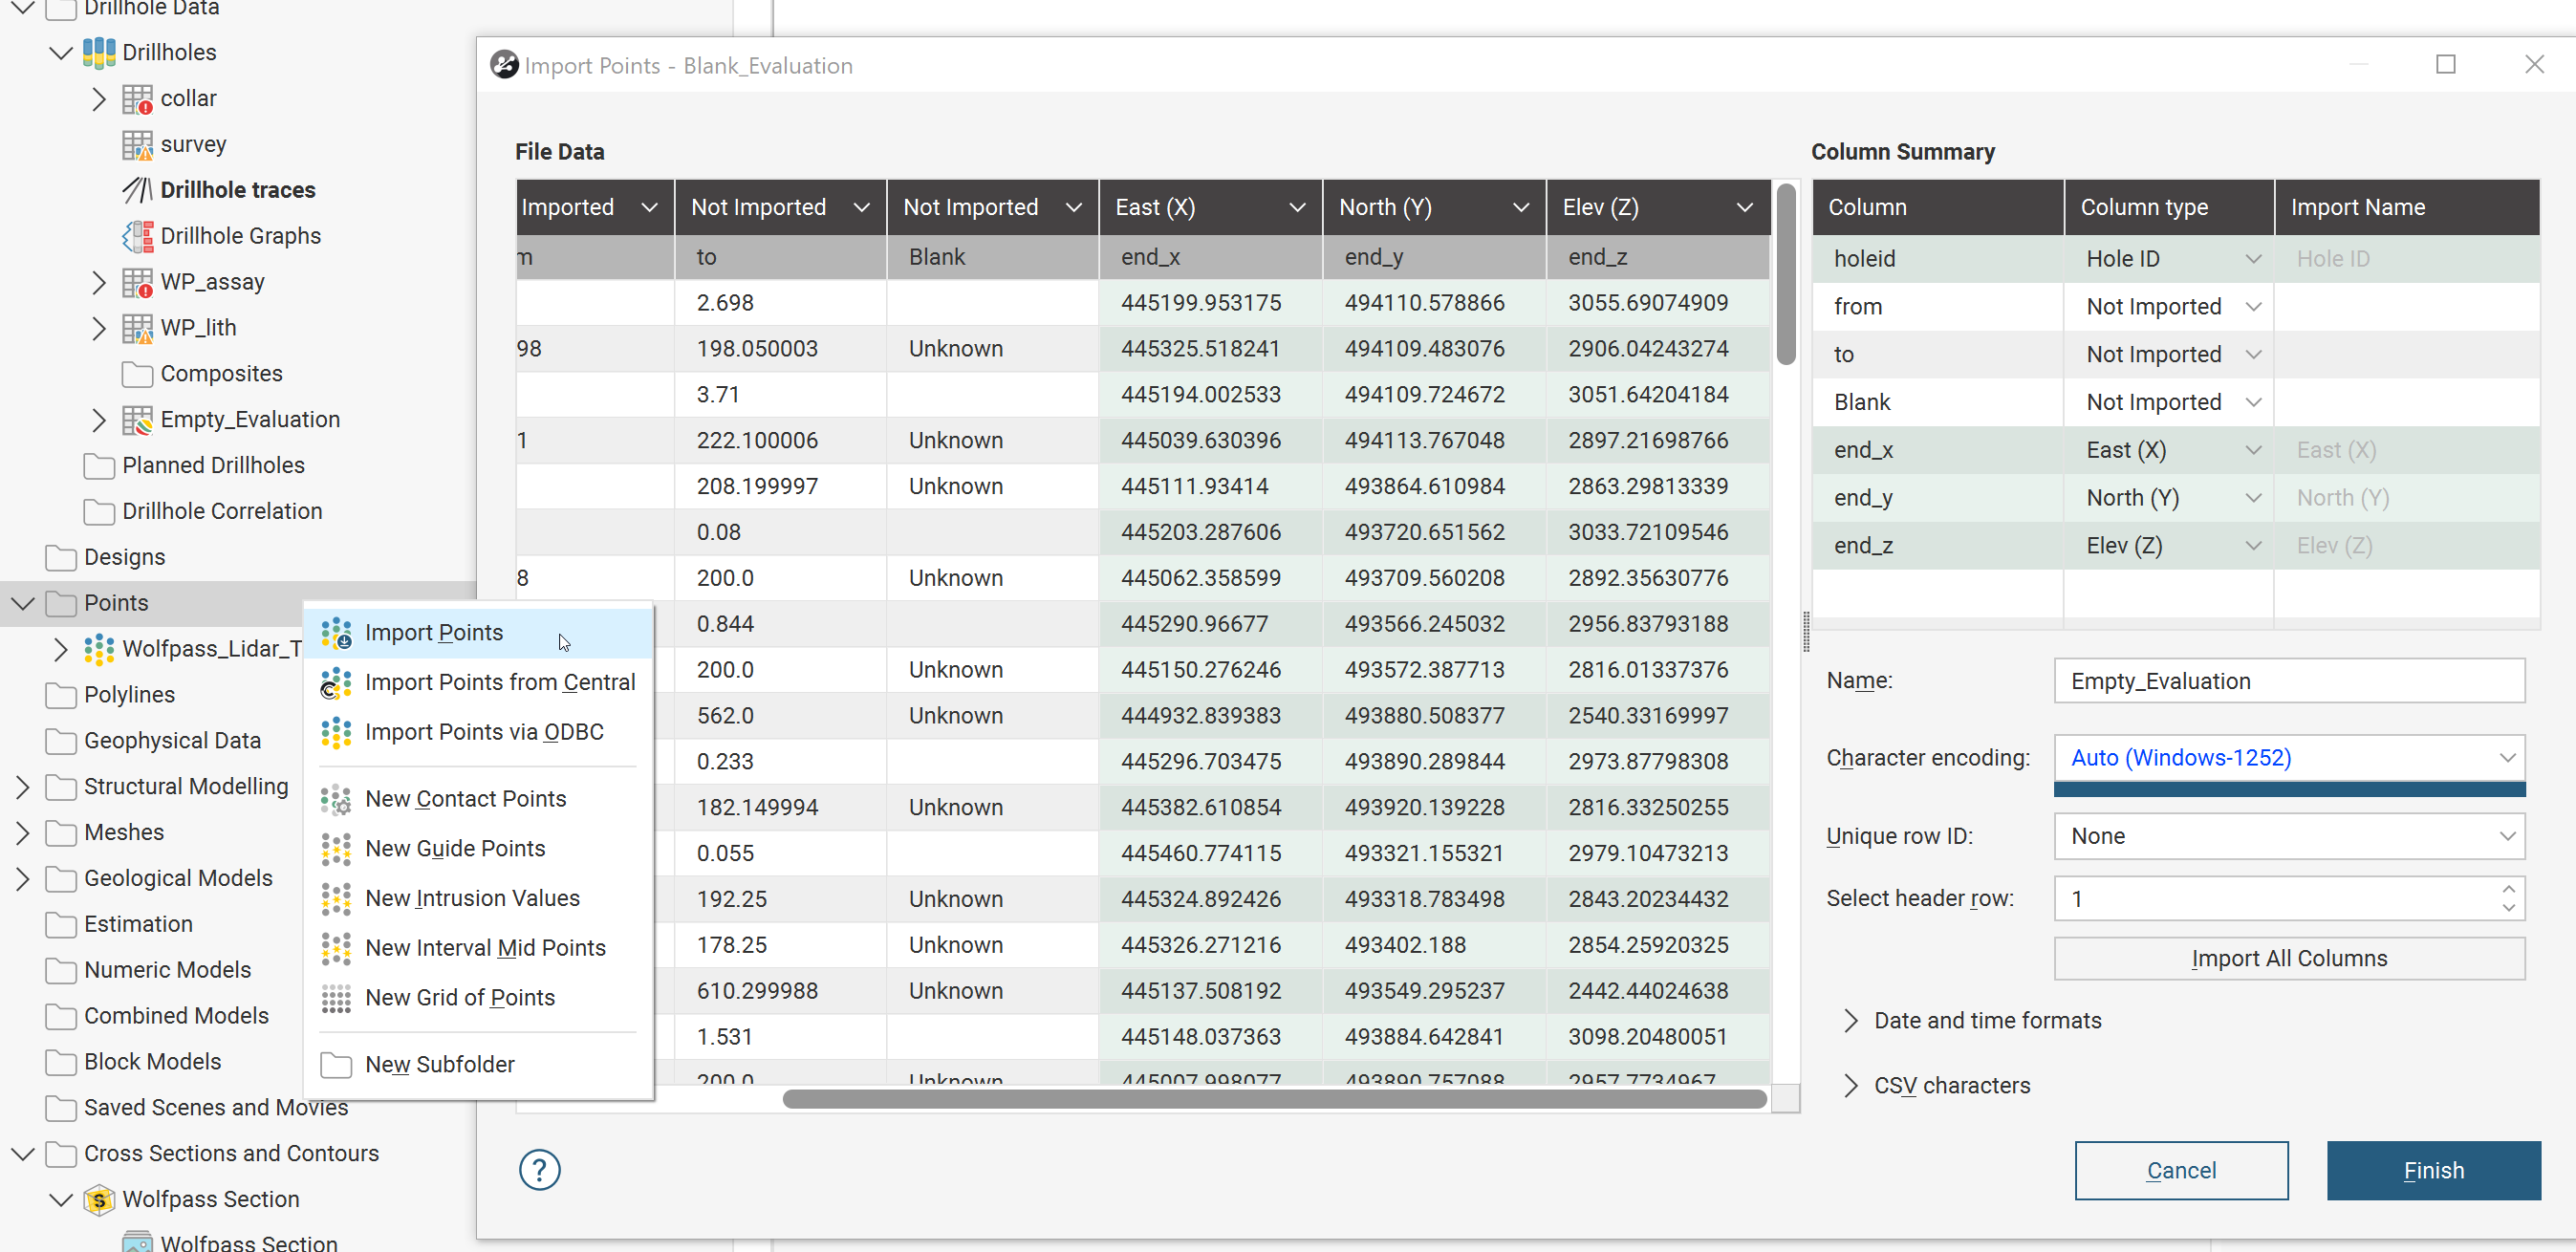Collapse the Drillholes tree node
The width and height of the screenshot is (2576, 1252).
pyautogui.click(x=61, y=53)
